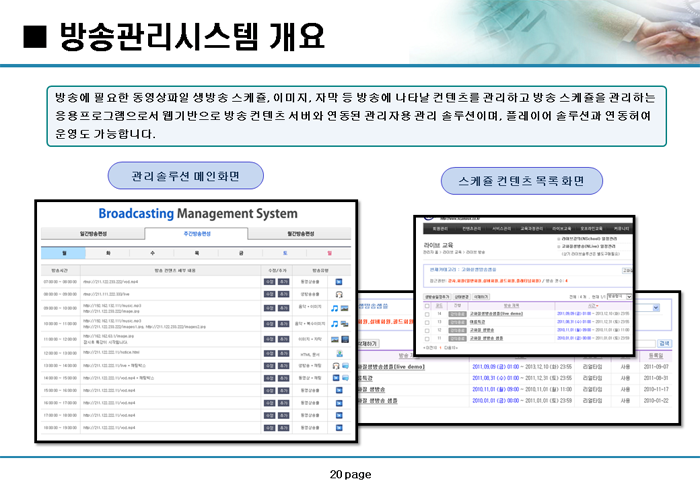This screenshot has height=485, width=700.
Task: Click the multi-image icon in the 10:00–11:00 row
Action: pyautogui.click(x=345, y=323)
